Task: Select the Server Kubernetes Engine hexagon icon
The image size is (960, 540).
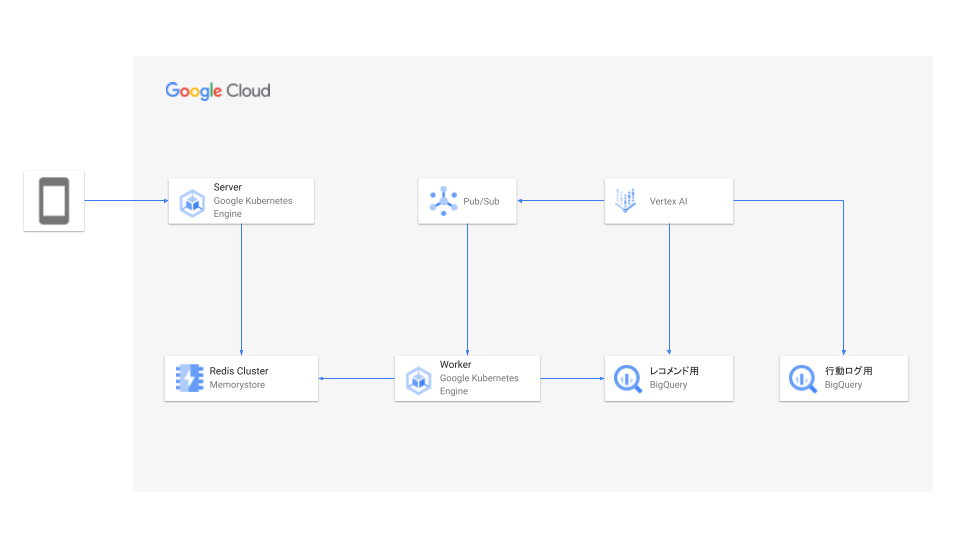Action: click(x=192, y=203)
